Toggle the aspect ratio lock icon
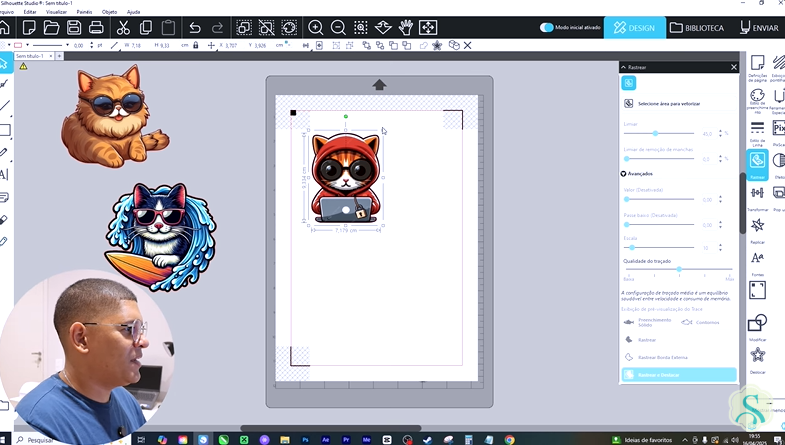 [x=196, y=45]
